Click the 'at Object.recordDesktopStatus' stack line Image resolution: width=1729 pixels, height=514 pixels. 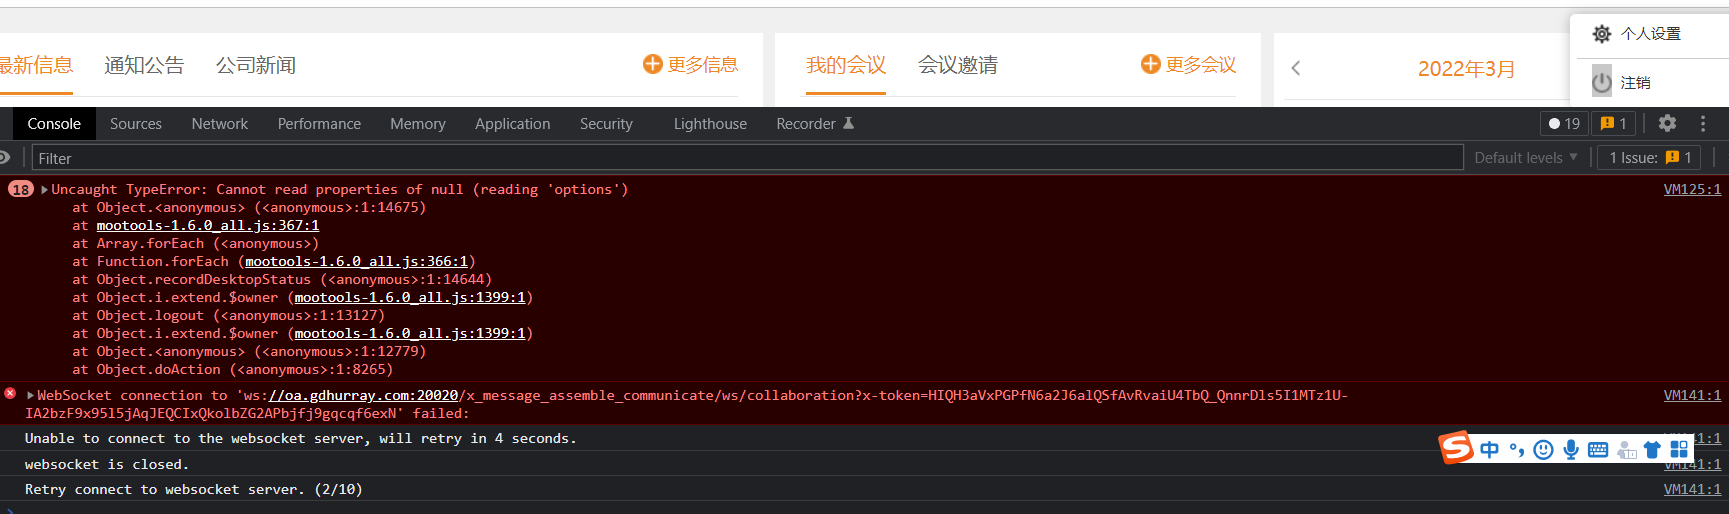pyautogui.click(x=282, y=279)
